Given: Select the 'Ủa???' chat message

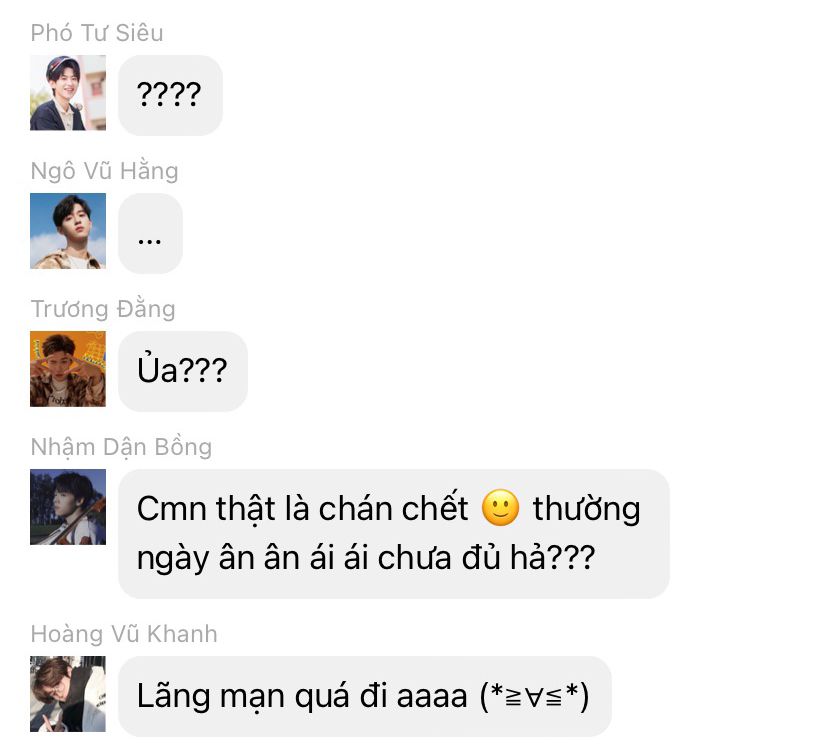Looking at the screenshot, I should 183,371.
